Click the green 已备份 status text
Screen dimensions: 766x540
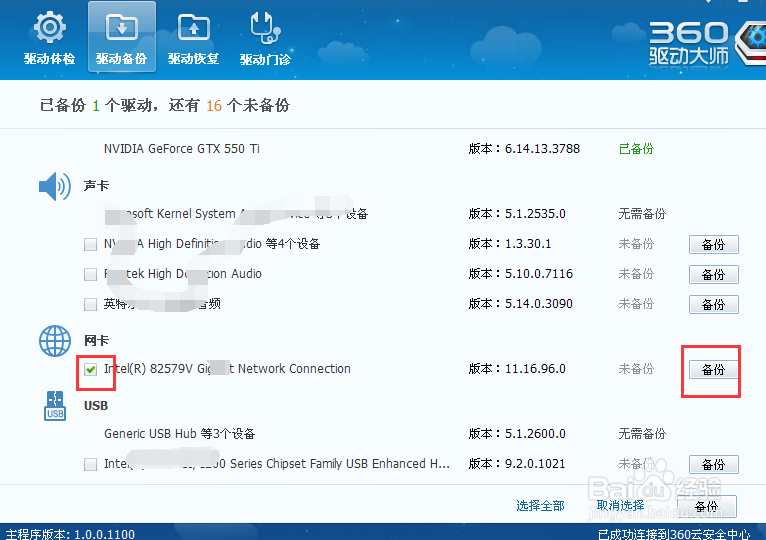[x=636, y=149]
